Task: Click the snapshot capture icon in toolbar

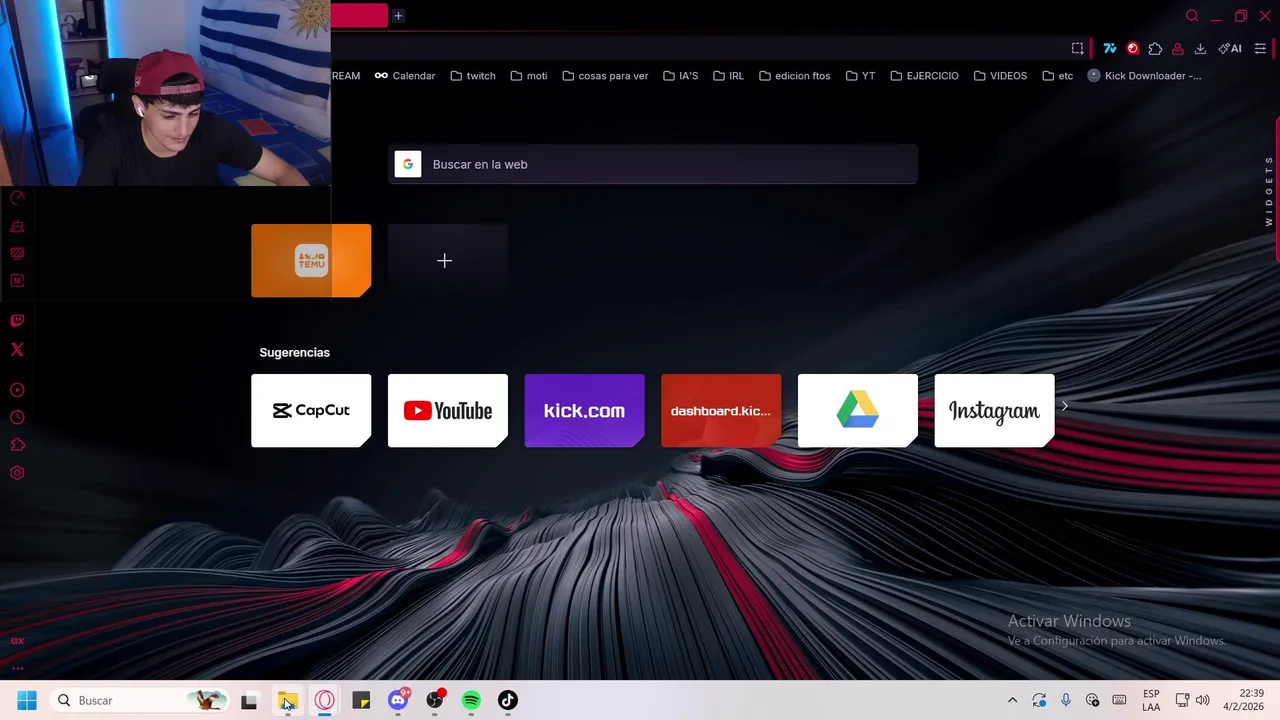Action: (1077, 48)
